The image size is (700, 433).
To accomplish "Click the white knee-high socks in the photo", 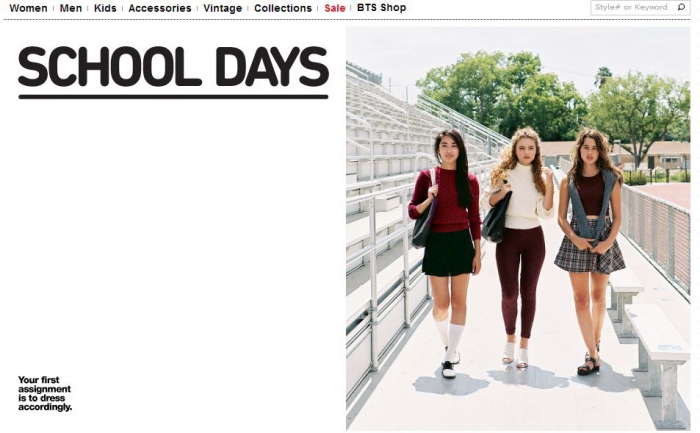I will coord(449,338).
